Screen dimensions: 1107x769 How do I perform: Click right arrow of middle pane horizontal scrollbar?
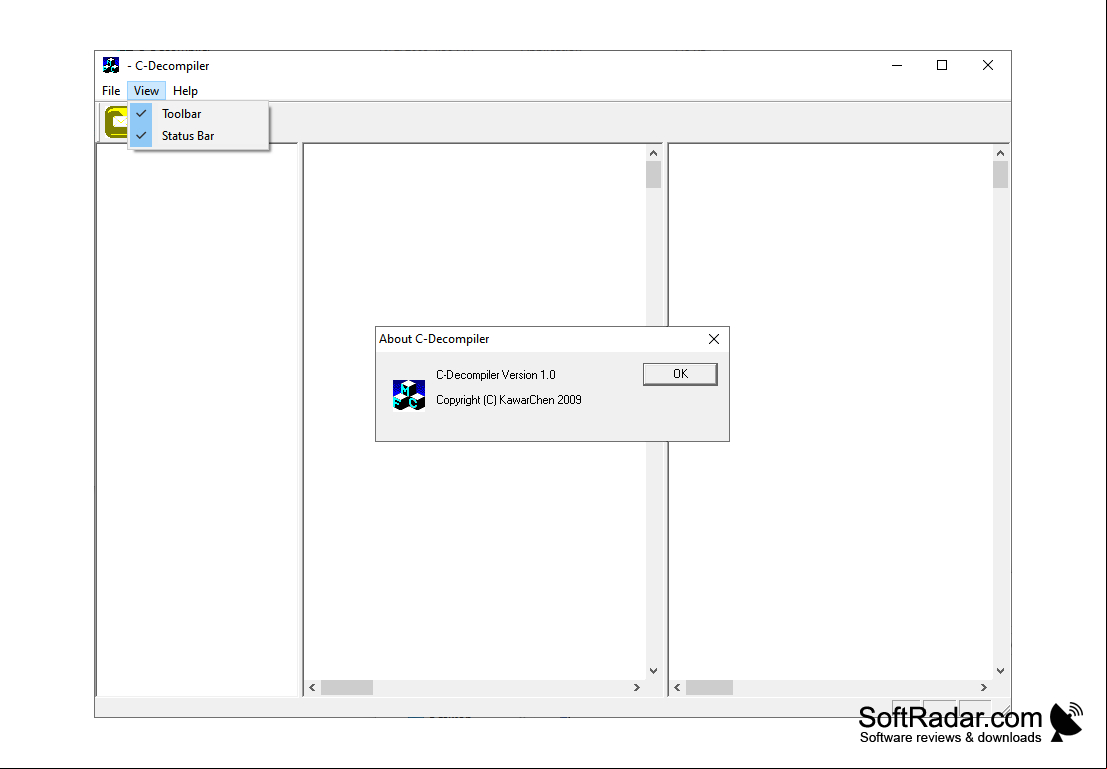[x=637, y=687]
